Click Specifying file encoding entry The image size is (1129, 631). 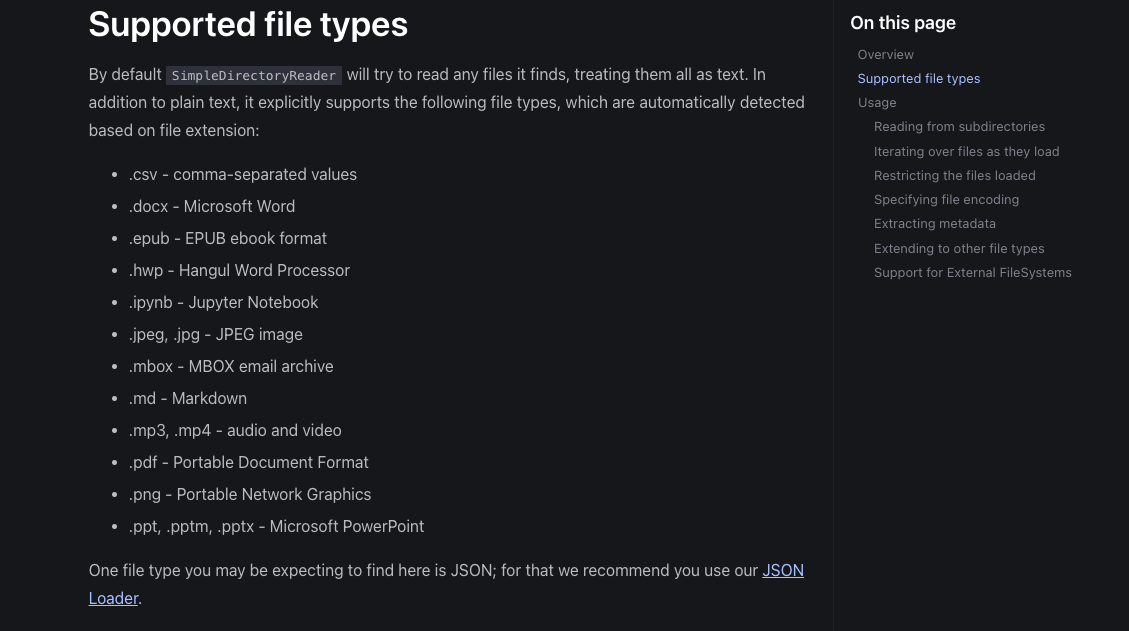click(946, 200)
